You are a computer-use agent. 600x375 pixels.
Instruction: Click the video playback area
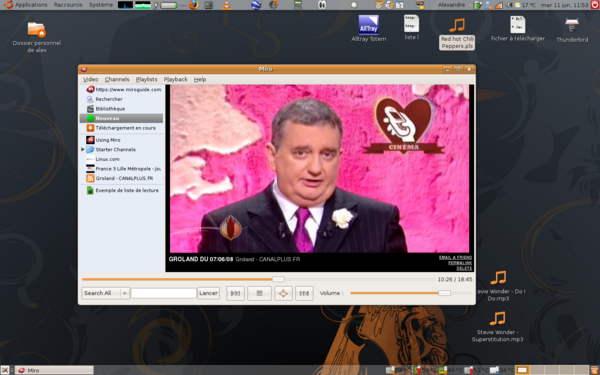tap(320, 169)
